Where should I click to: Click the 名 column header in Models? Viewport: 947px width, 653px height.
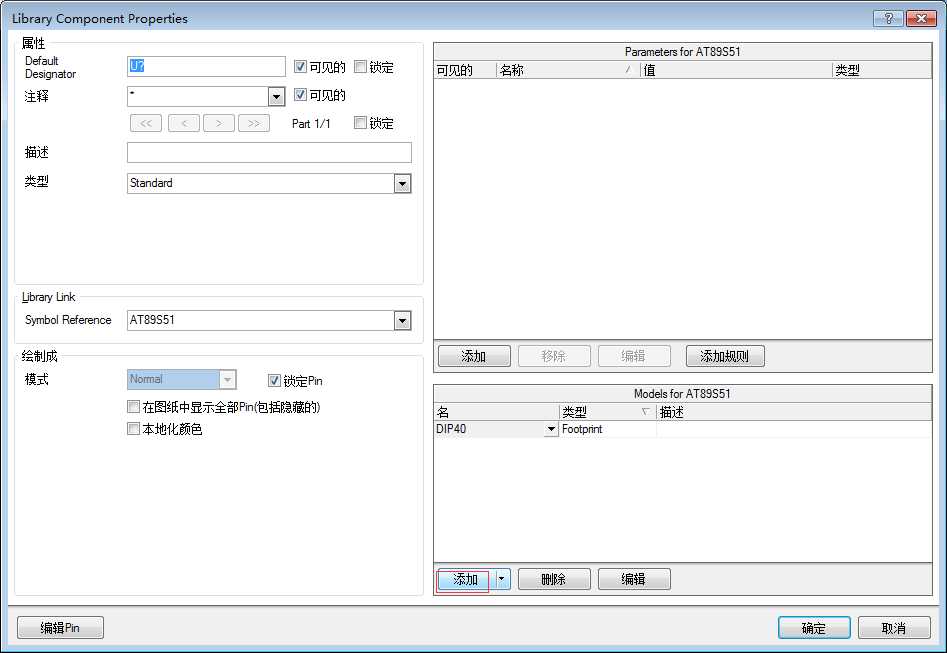click(x=496, y=412)
